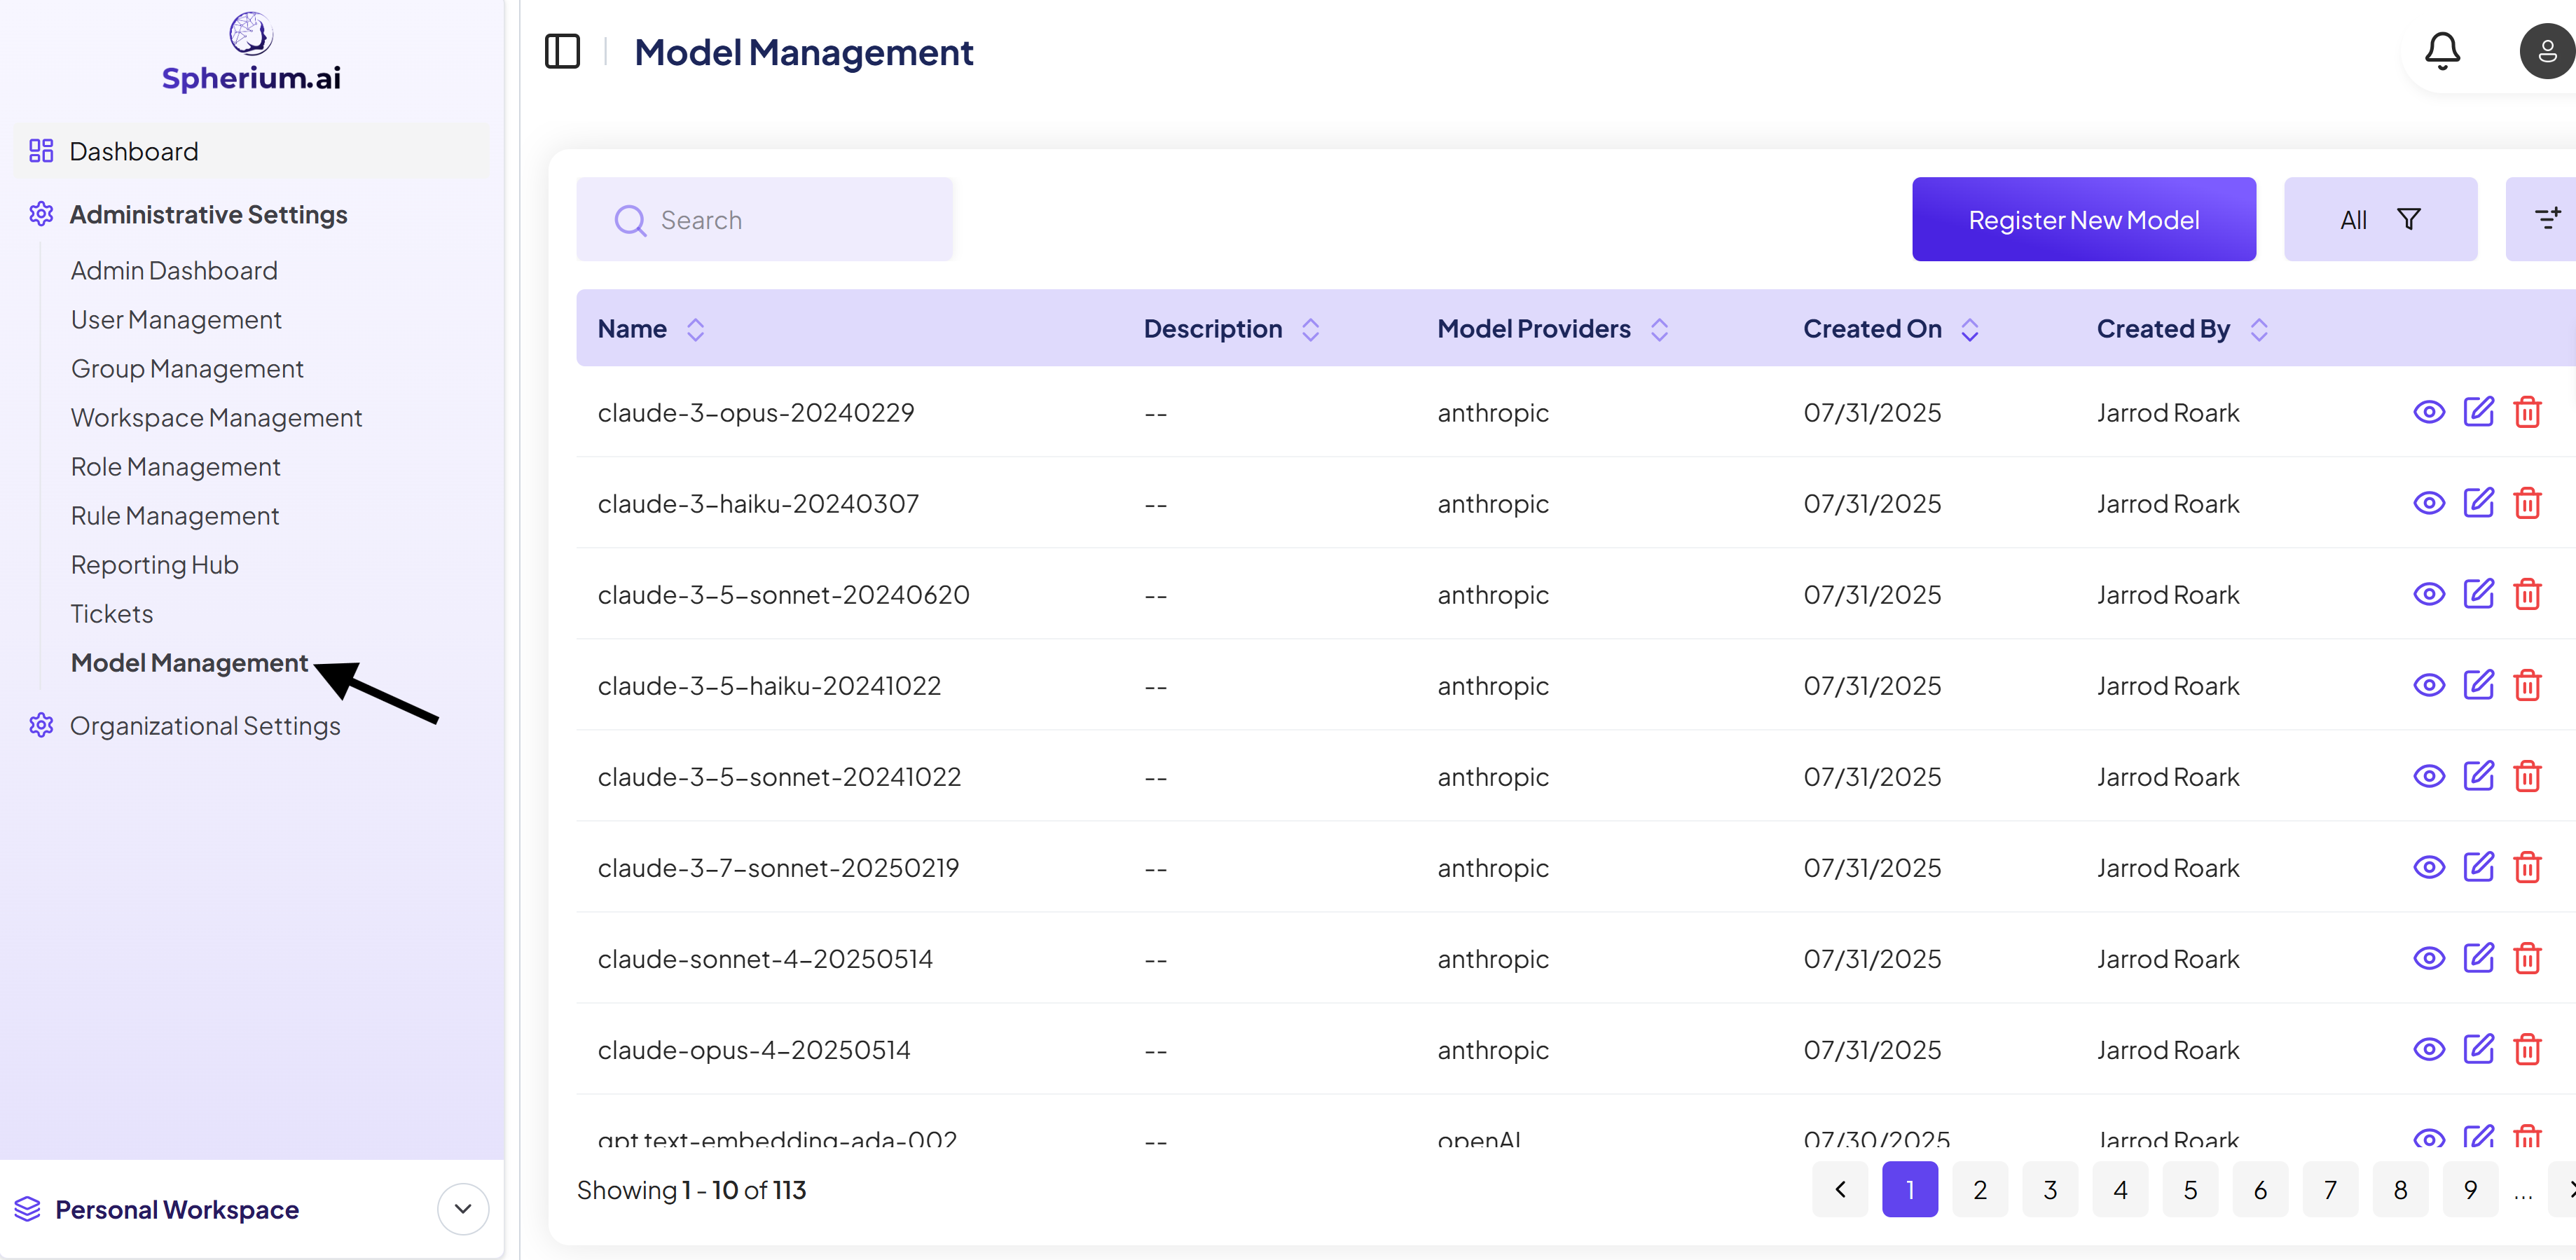
Task: Sort table by Name column
Action: tap(696, 329)
